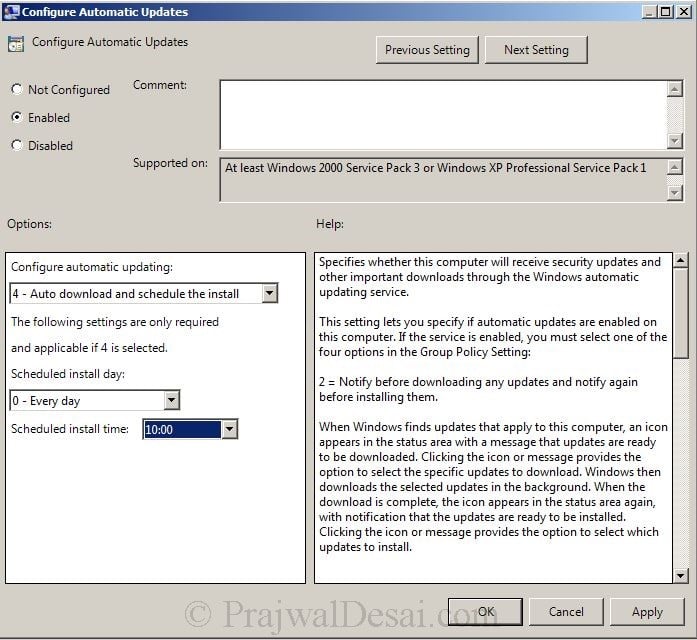This screenshot has width=697, height=640.
Task: Close the Configure Automatic Updates window
Action: (684, 12)
